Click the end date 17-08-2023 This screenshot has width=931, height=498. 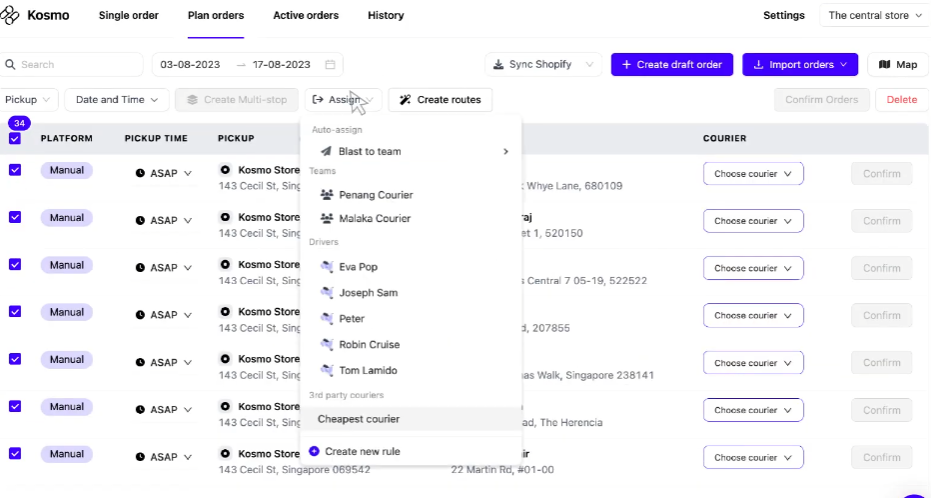pos(281,65)
